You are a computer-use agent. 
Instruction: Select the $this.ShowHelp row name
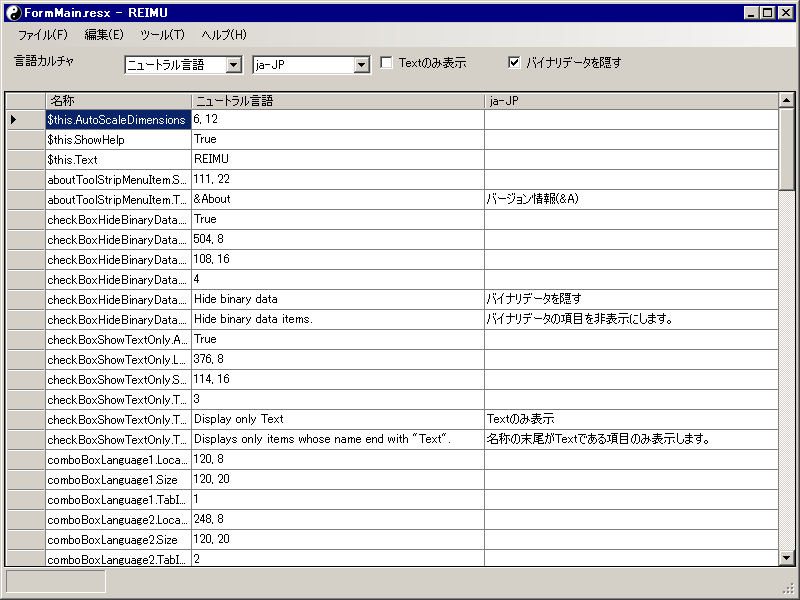click(118, 140)
